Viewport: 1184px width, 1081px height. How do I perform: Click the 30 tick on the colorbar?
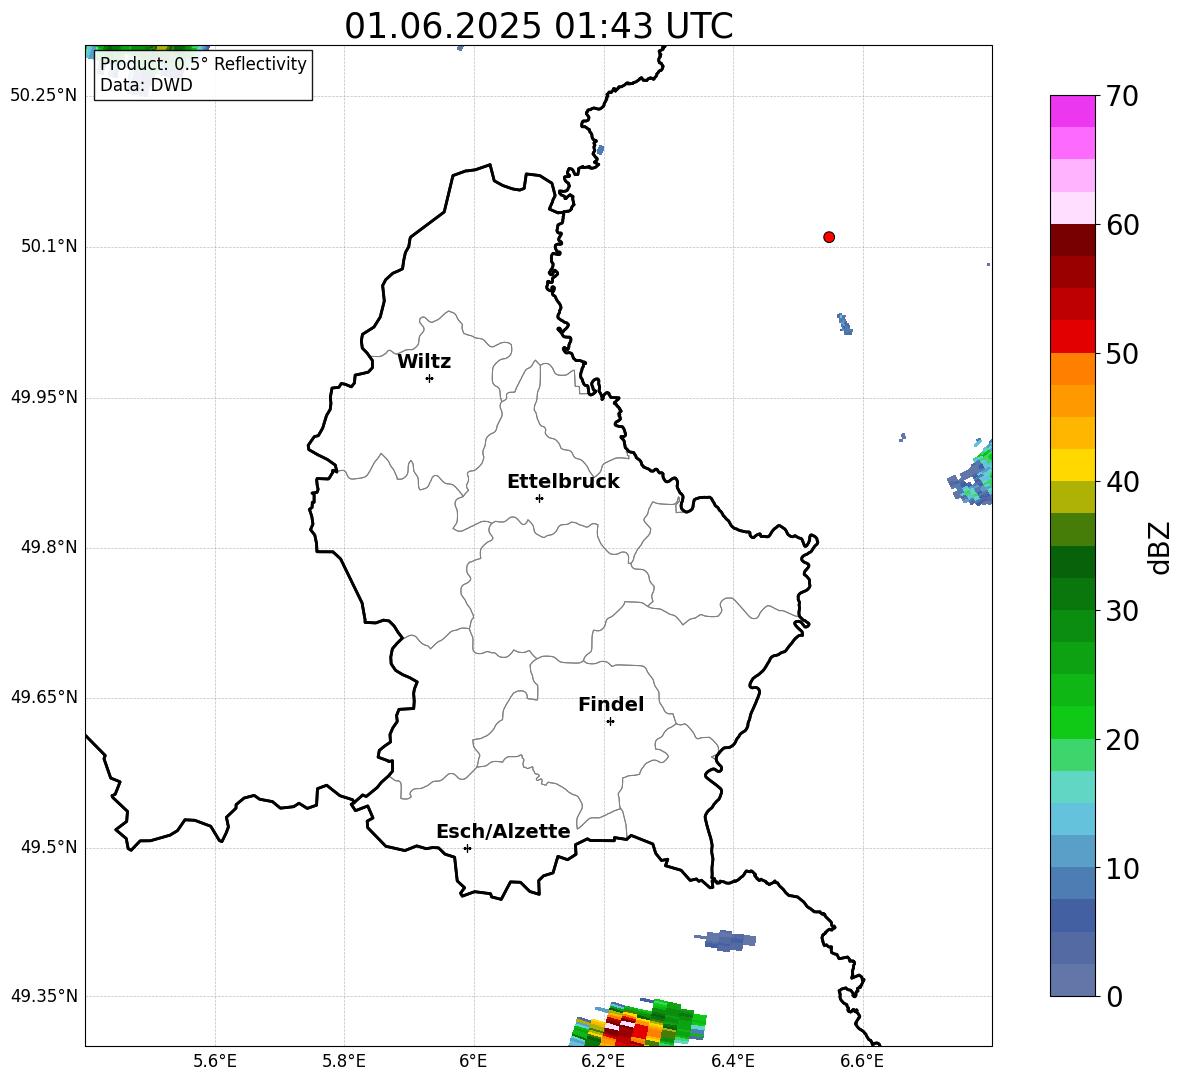coord(1121,610)
